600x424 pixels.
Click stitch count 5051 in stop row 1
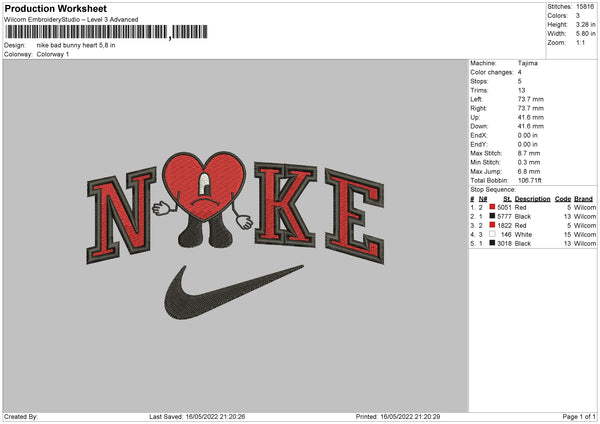(x=504, y=207)
